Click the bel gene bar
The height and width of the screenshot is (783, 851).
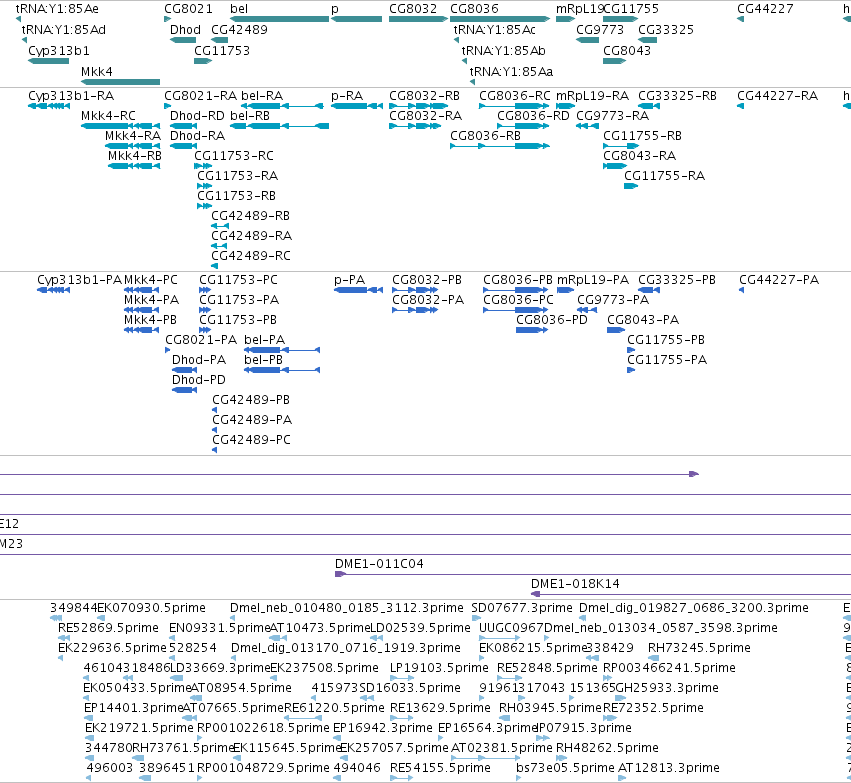(279, 19)
